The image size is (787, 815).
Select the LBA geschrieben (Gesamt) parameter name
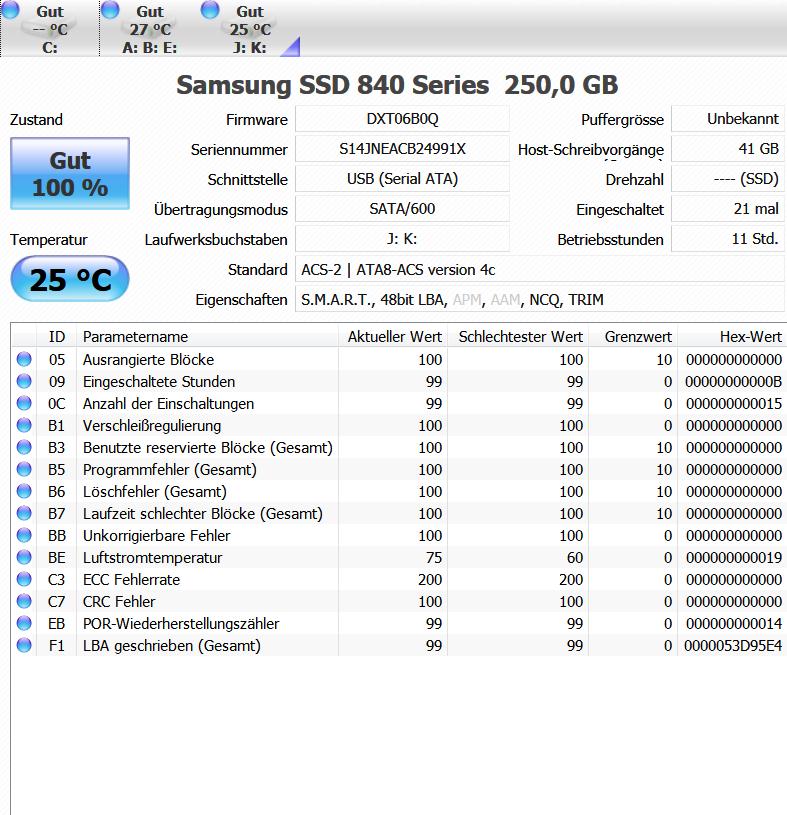coord(172,646)
